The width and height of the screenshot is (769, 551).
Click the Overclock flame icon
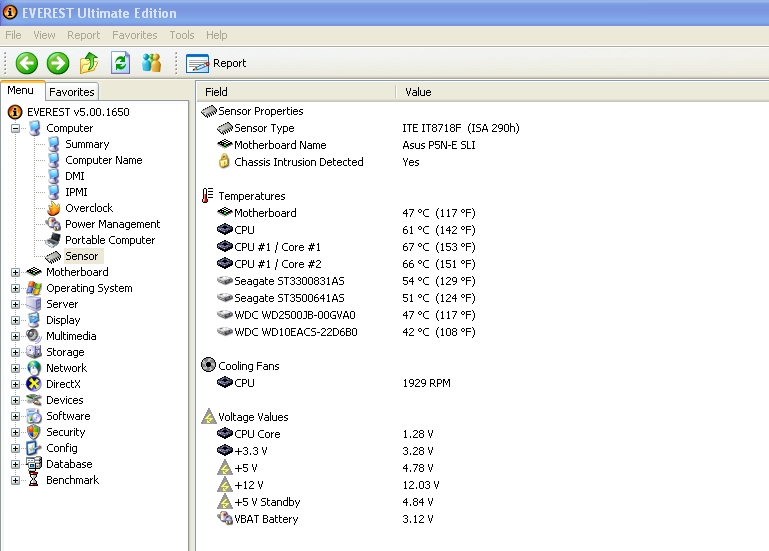(53, 208)
